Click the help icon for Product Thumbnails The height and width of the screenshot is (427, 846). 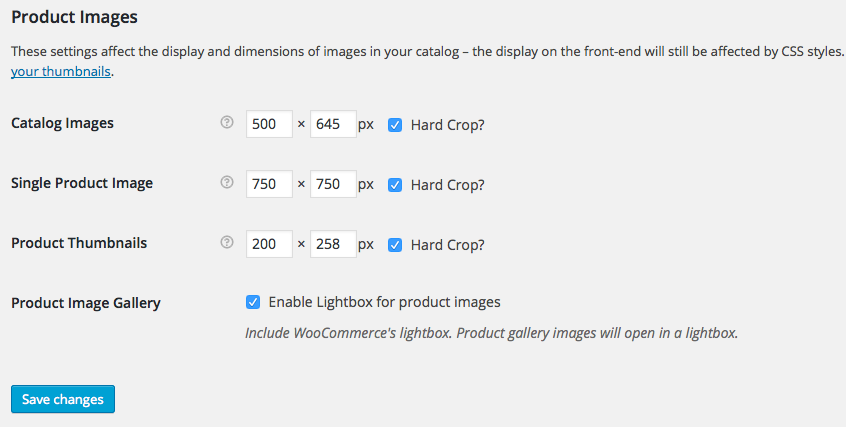coord(226,243)
